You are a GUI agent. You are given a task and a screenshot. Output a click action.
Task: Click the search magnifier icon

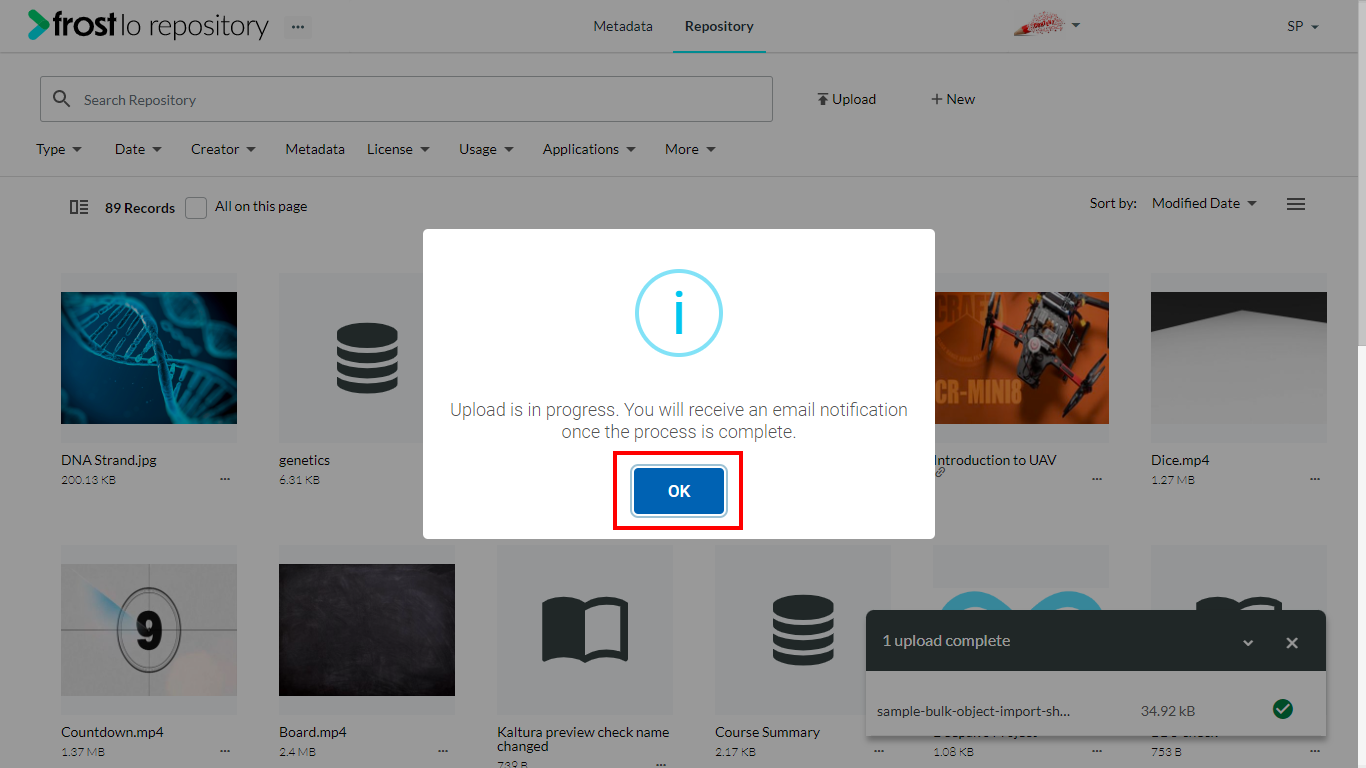tap(62, 99)
